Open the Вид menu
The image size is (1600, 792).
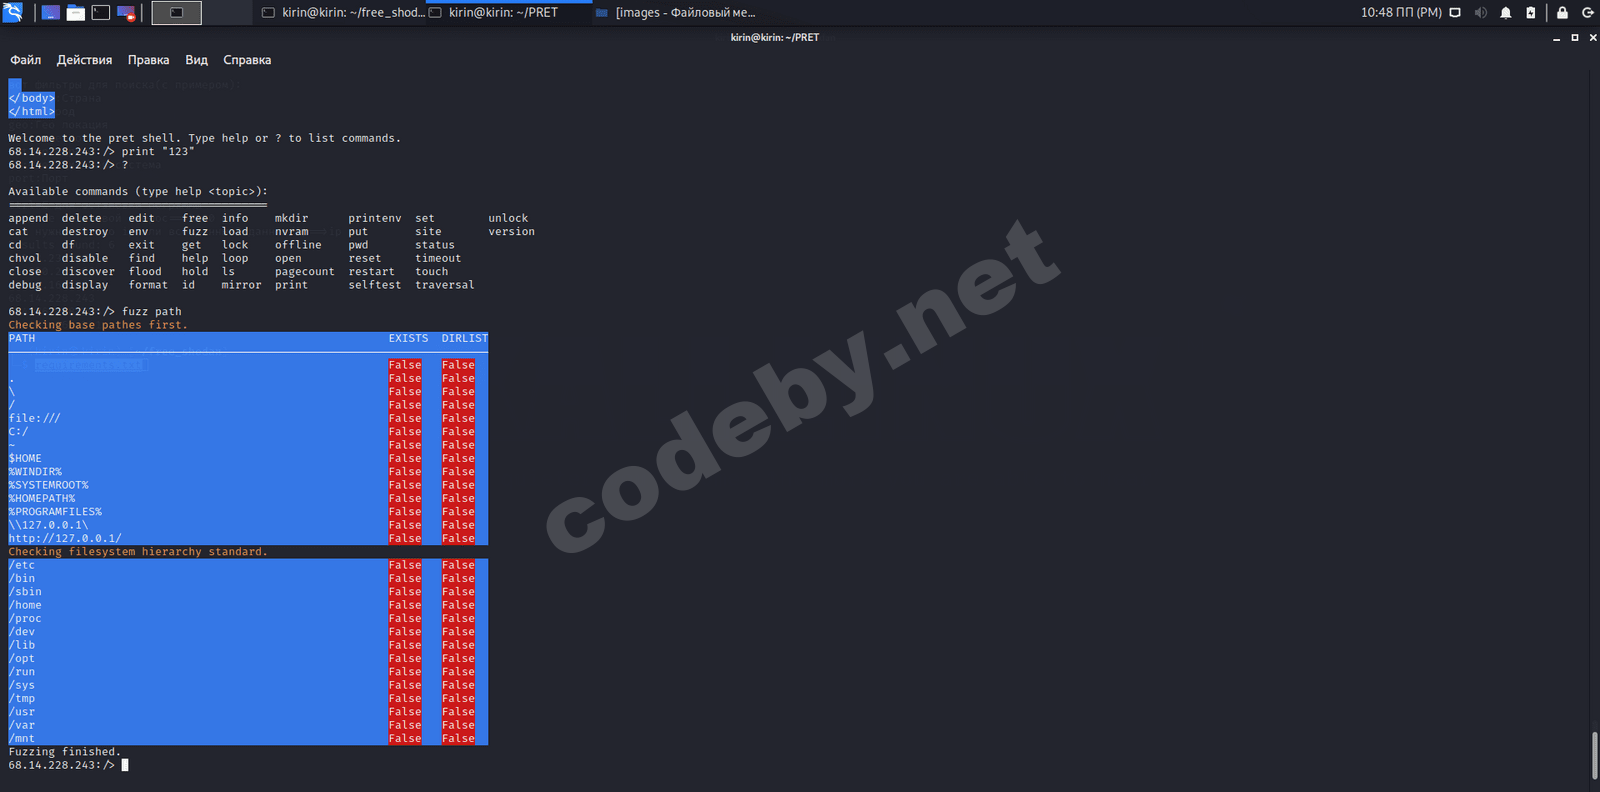(x=196, y=60)
